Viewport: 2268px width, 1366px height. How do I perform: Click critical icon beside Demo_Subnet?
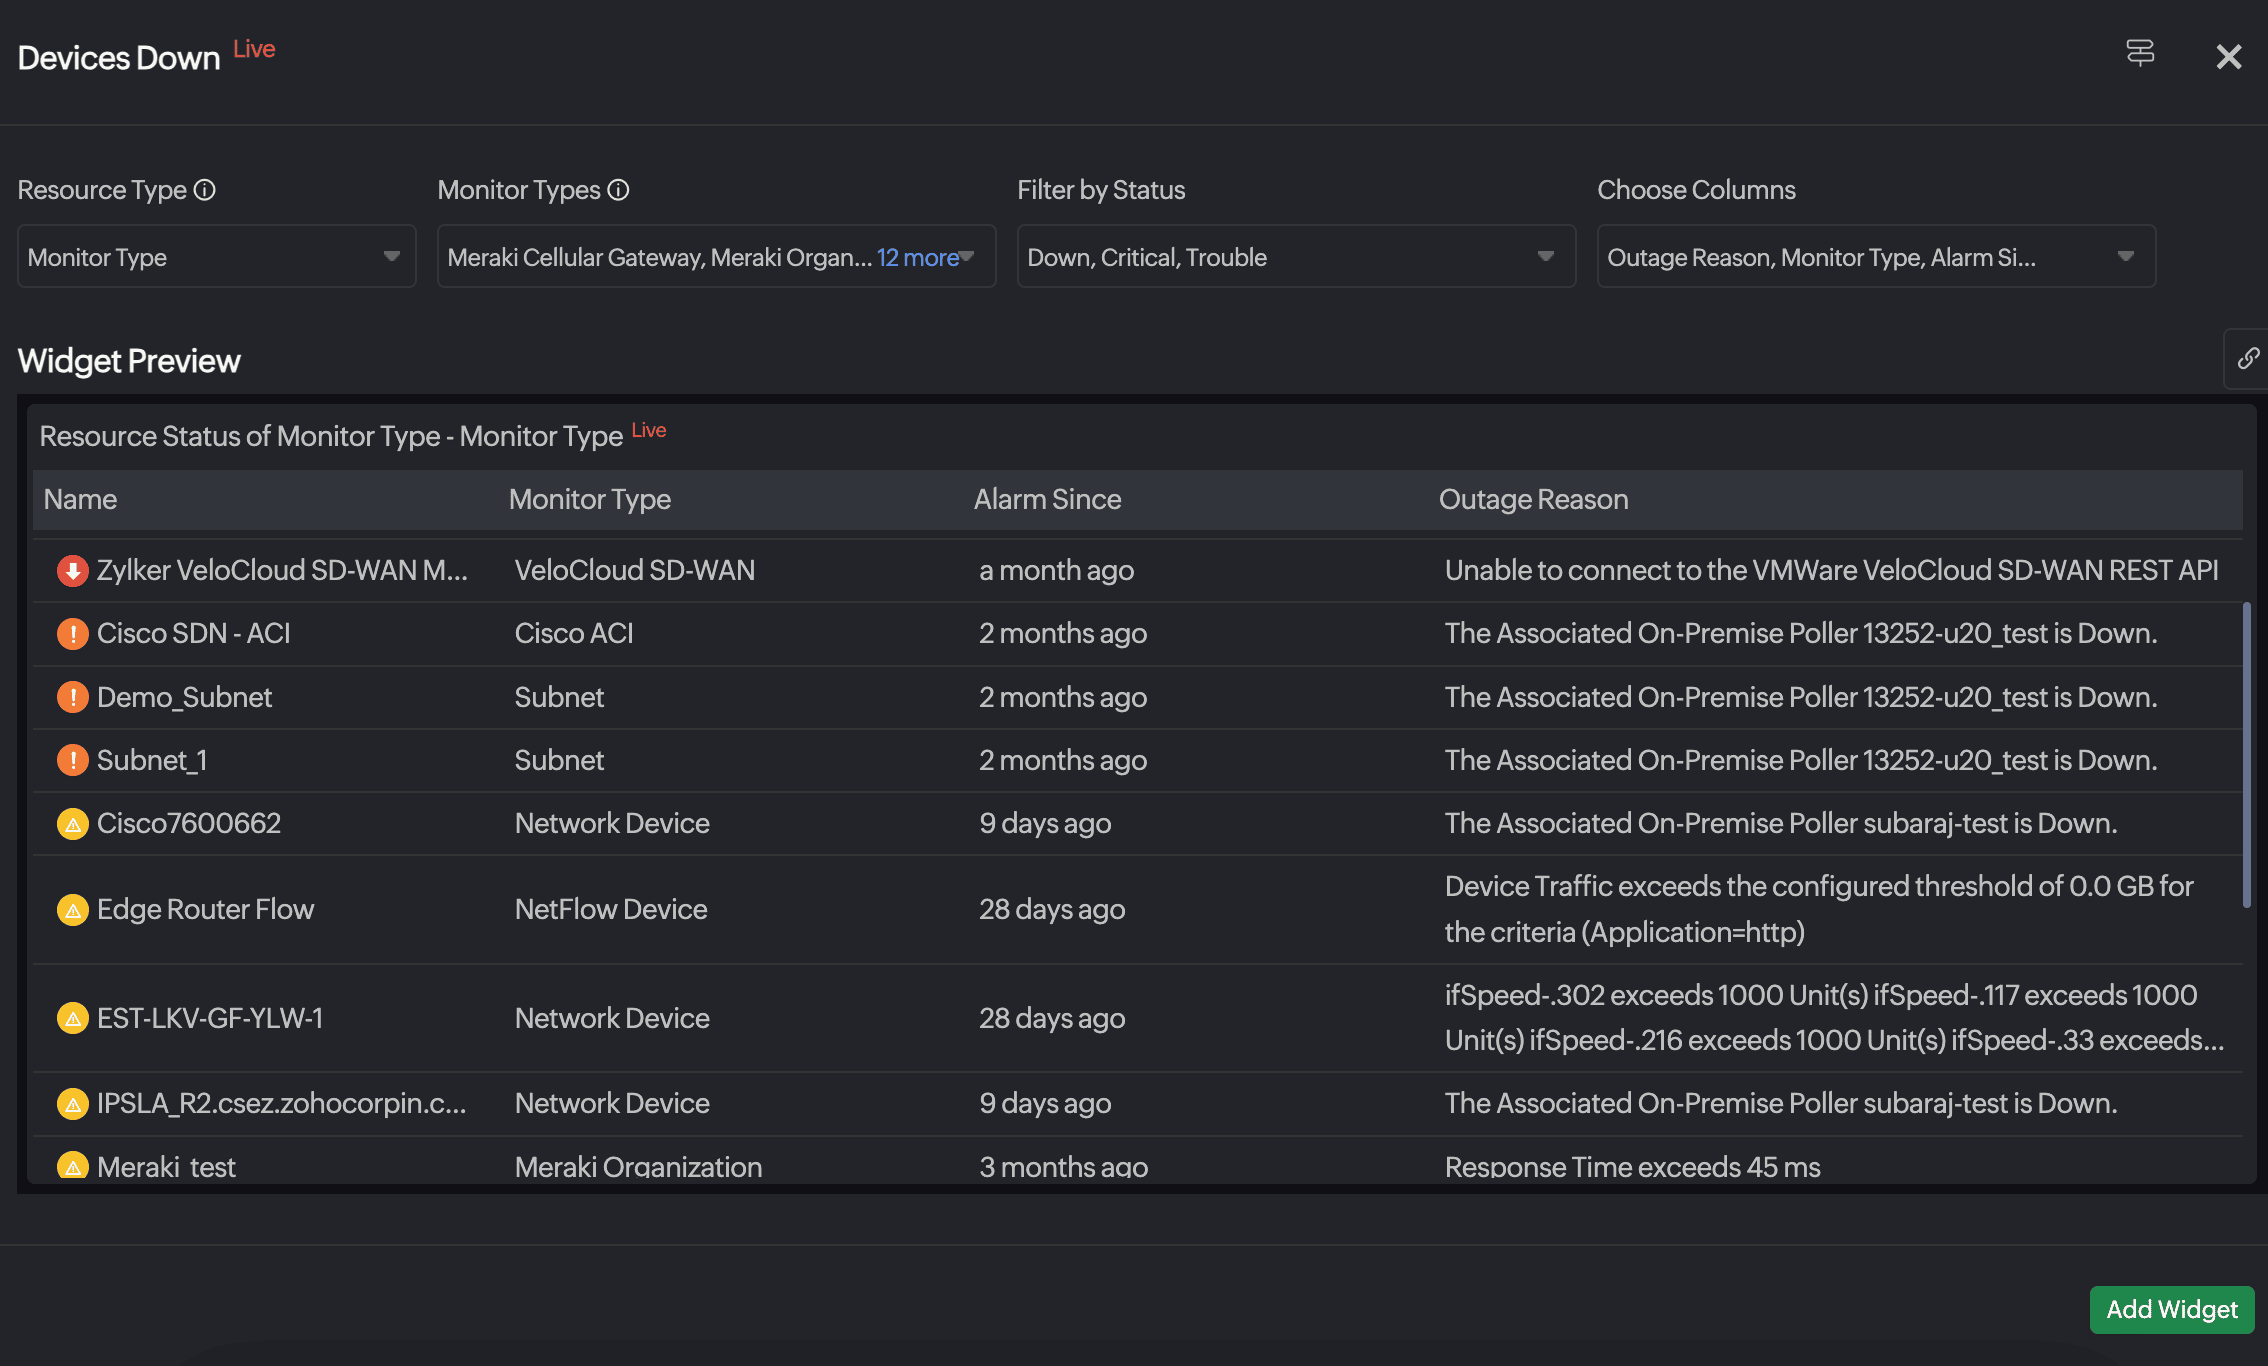[x=72, y=697]
